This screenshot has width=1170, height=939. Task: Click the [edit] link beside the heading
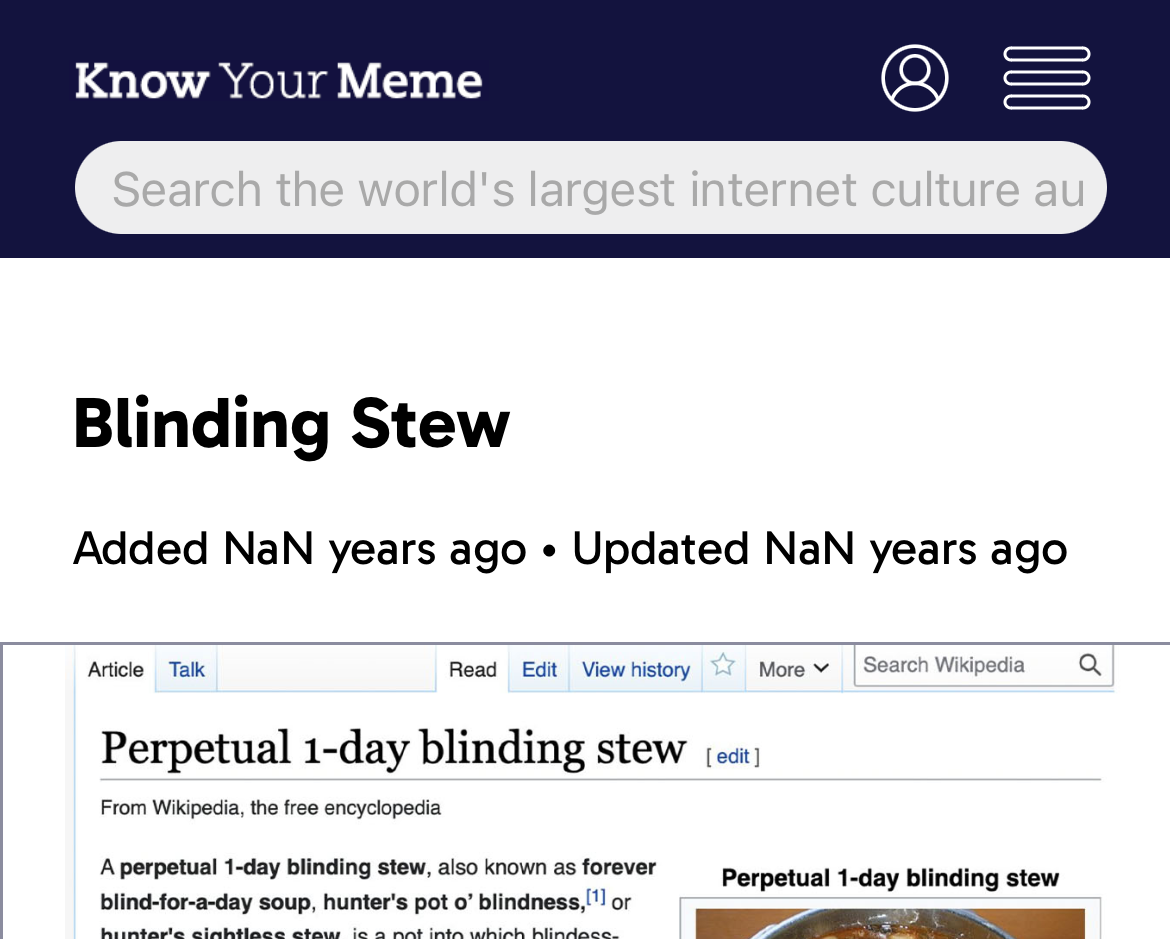point(733,757)
